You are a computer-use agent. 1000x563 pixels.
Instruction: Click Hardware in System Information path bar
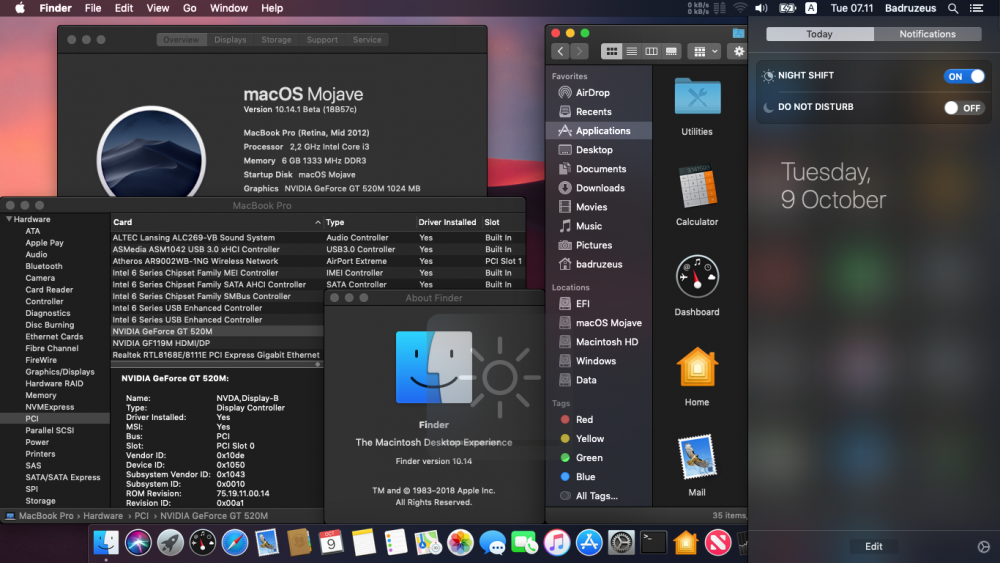[103, 516]
